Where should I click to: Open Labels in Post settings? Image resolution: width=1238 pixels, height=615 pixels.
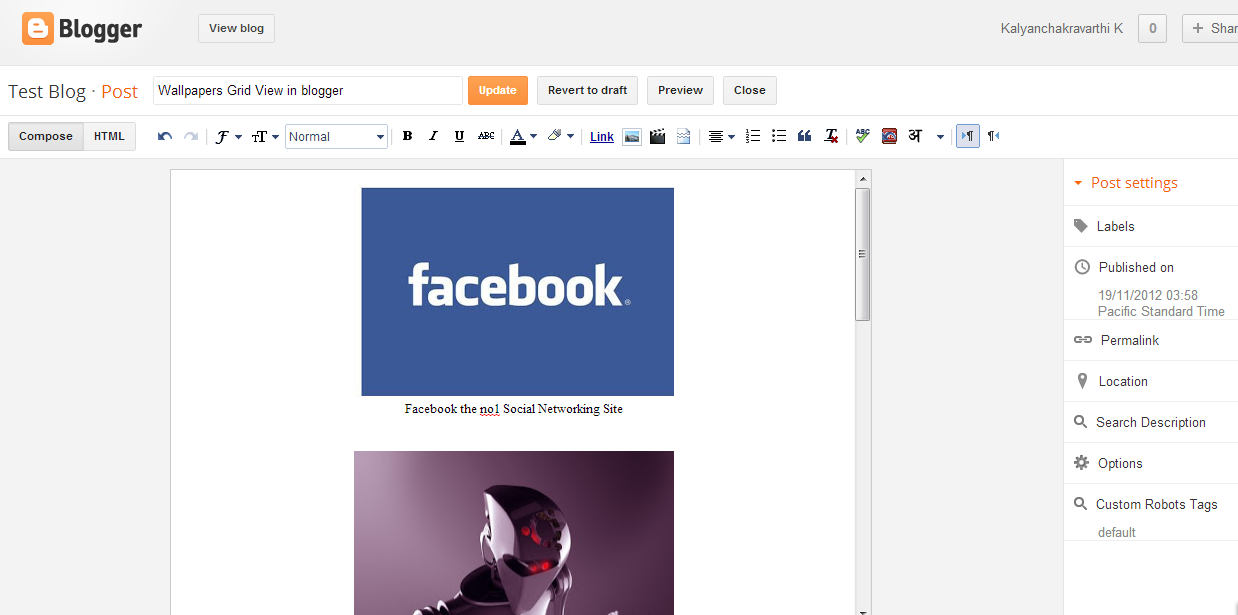1115,226
